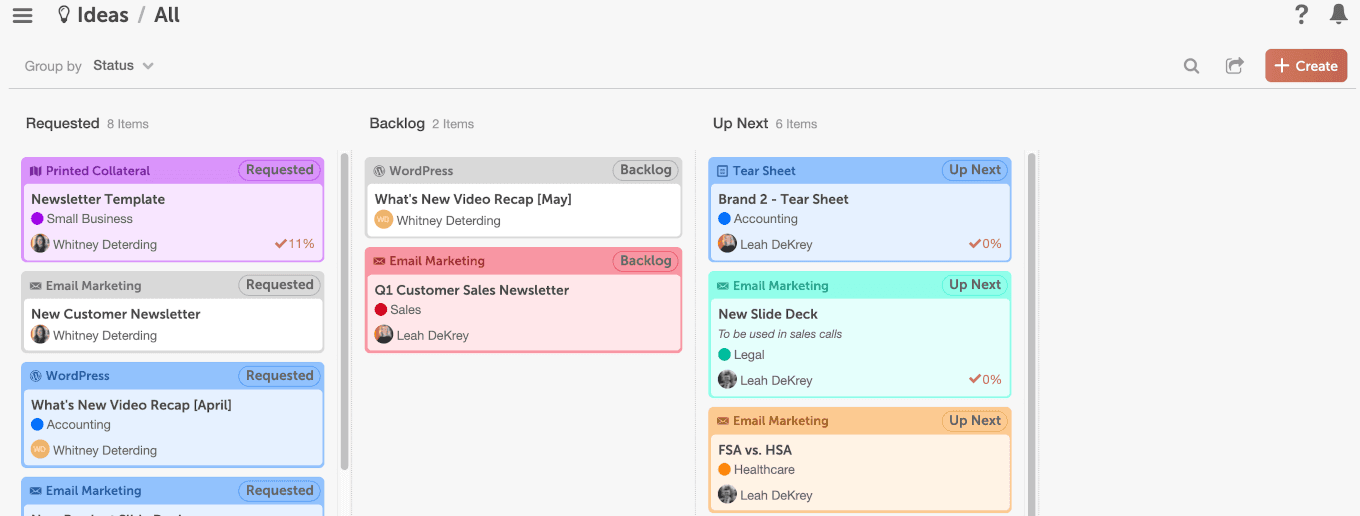Click the Tear Sheet document icon

point(723,171)
